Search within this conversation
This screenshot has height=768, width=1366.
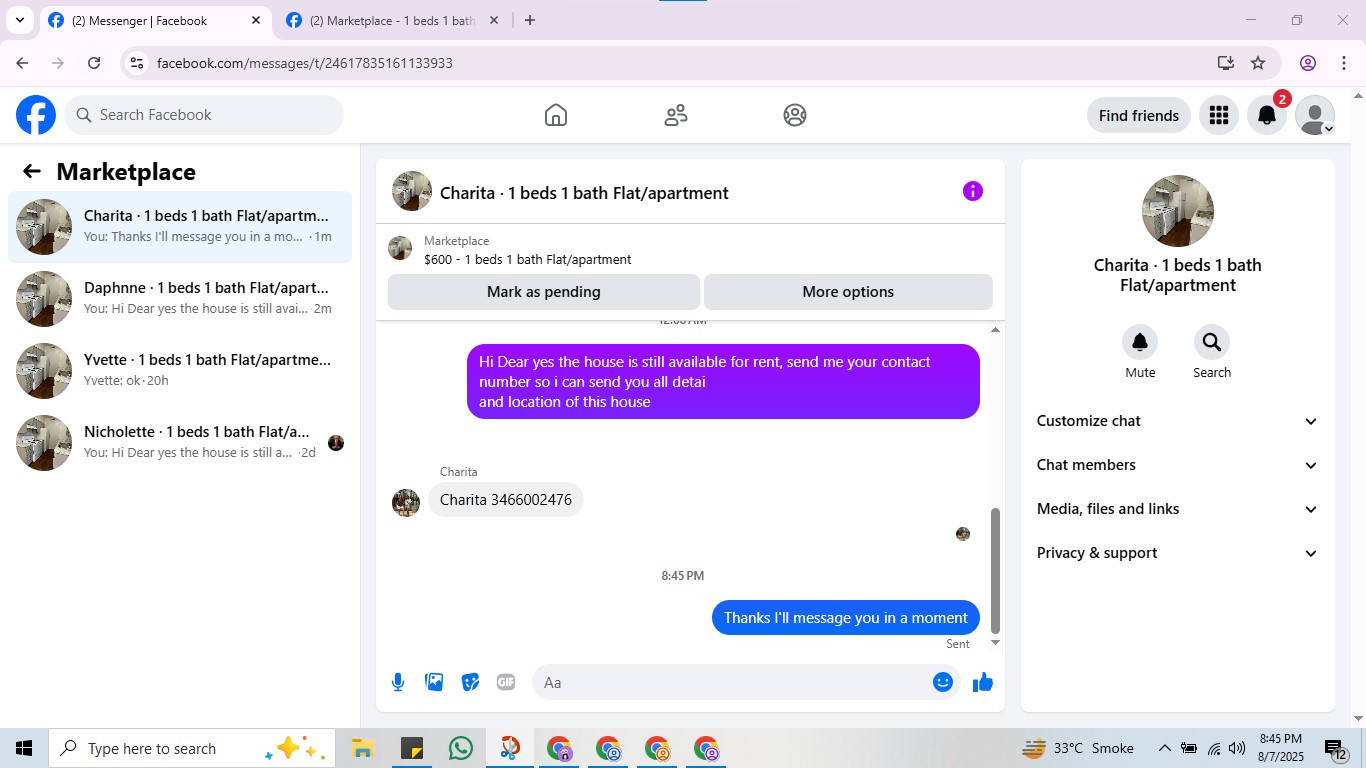point(1212,343)
